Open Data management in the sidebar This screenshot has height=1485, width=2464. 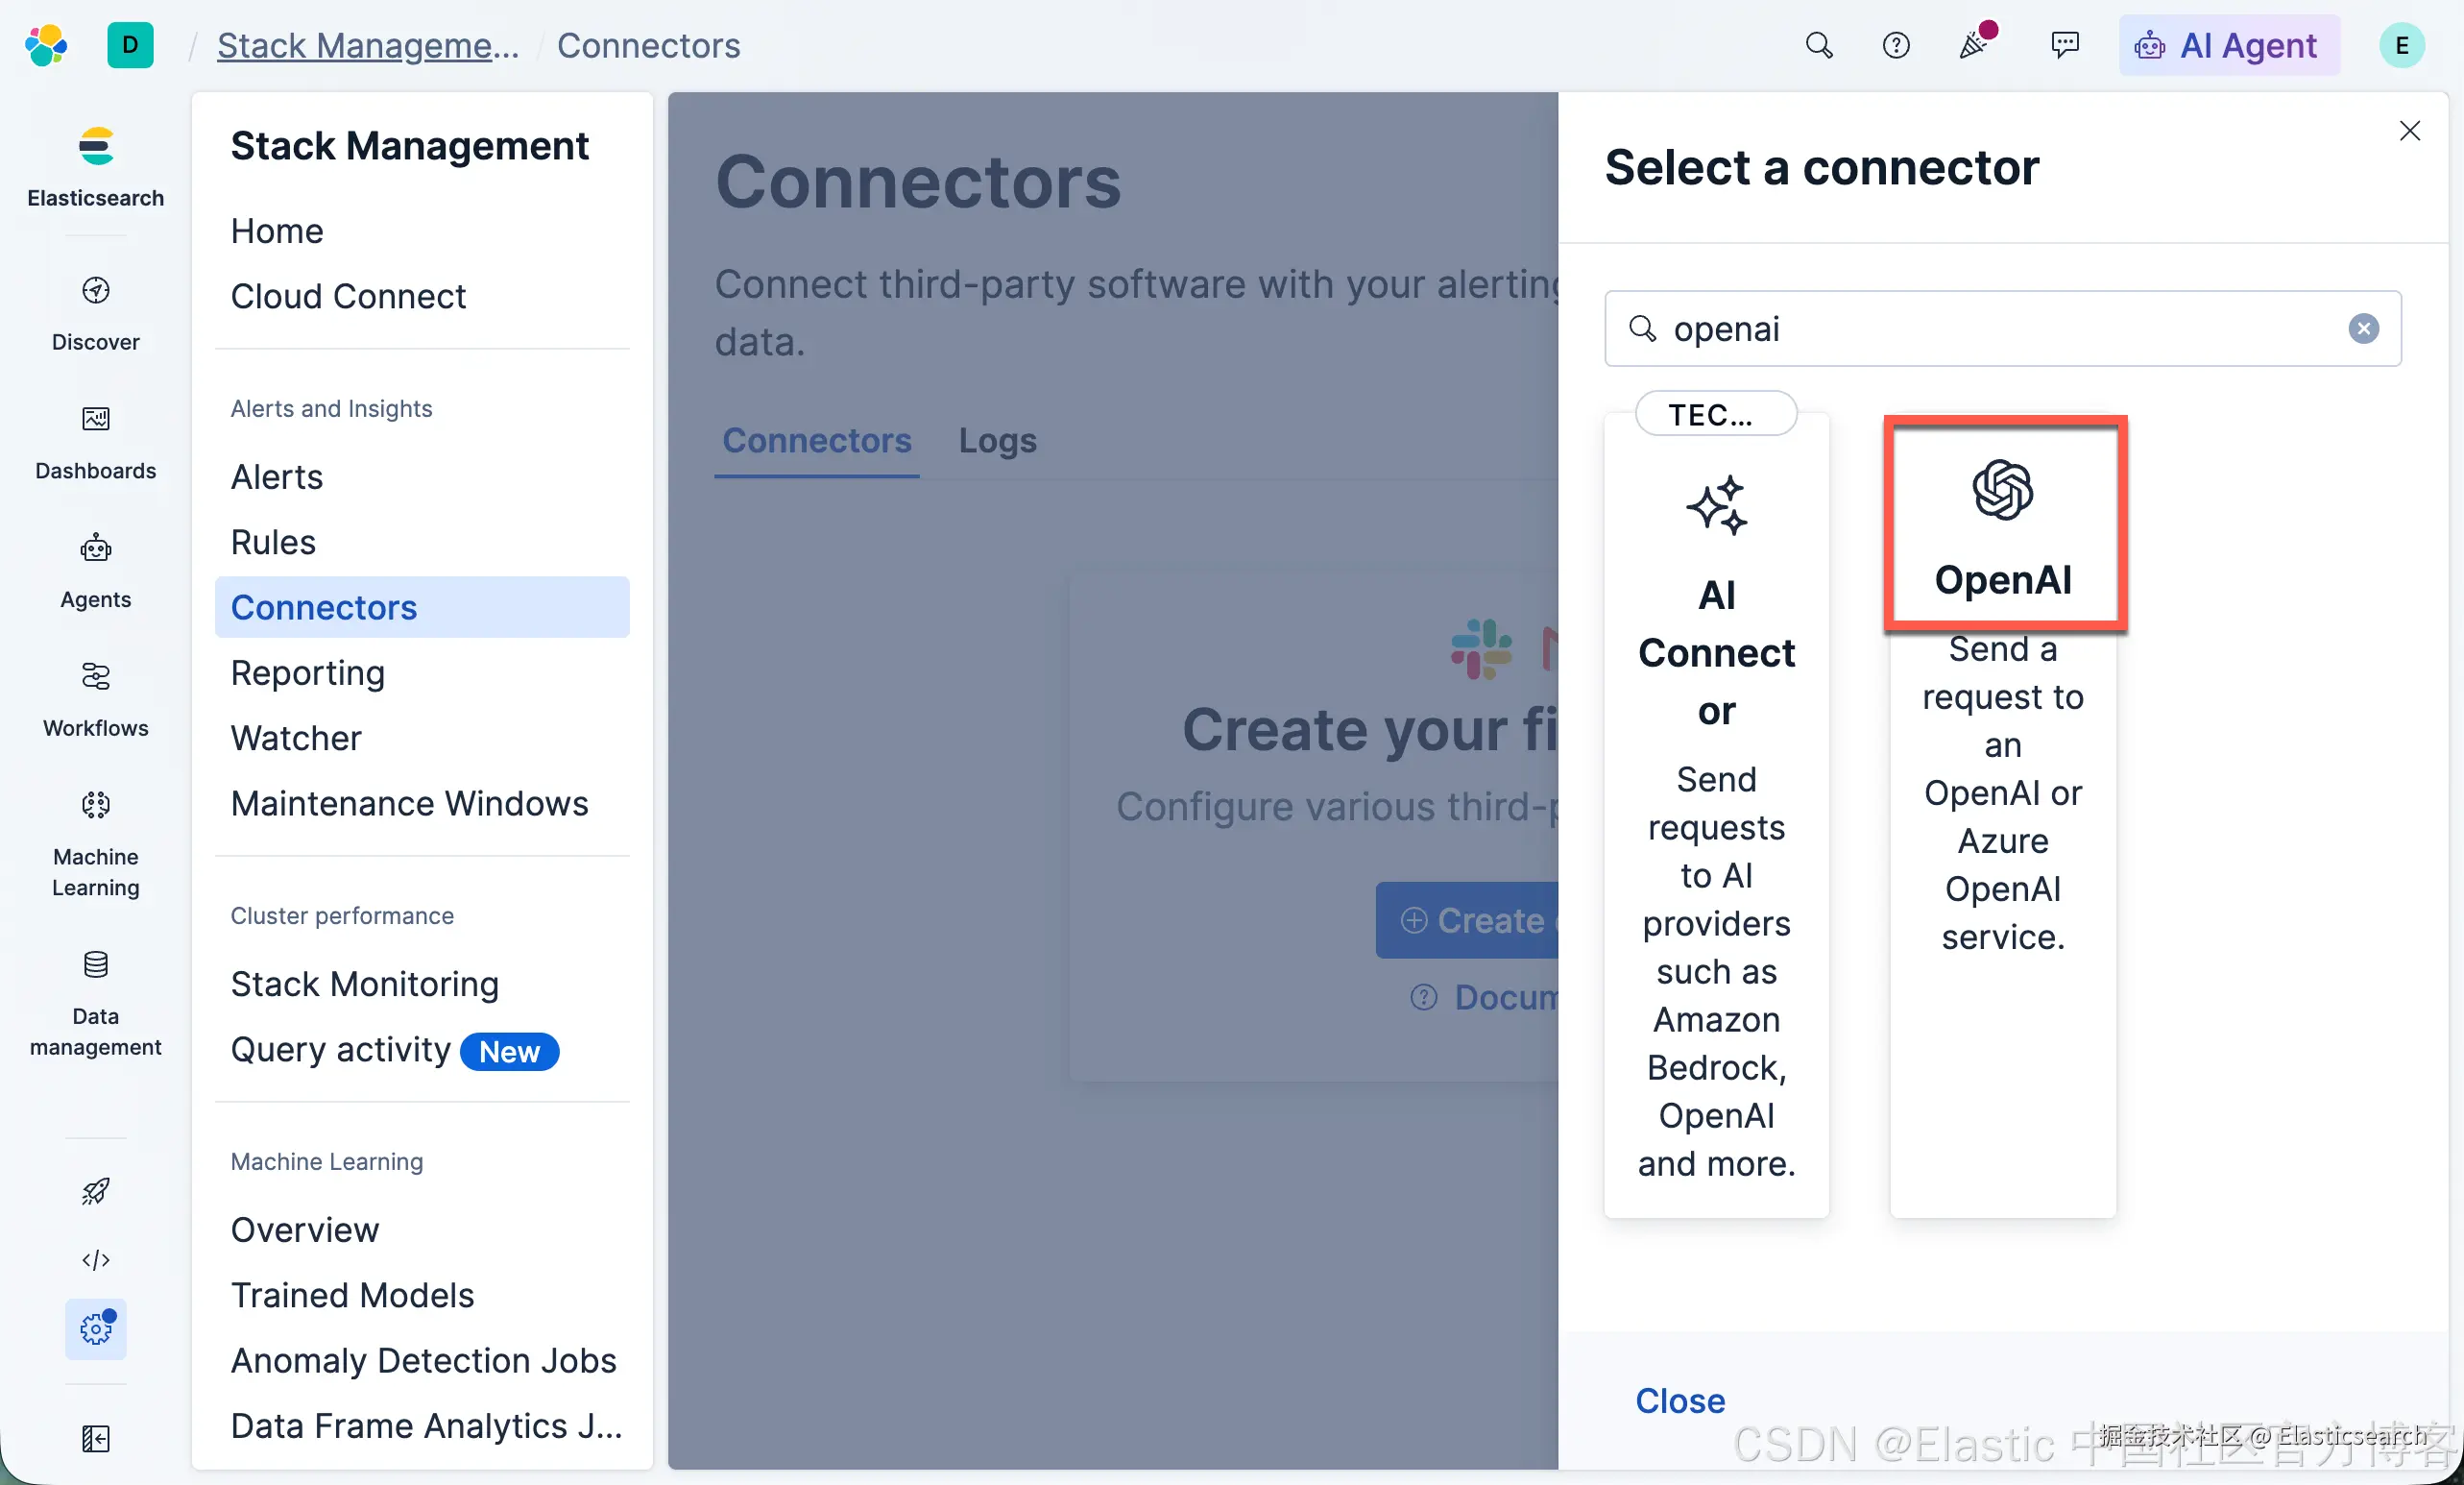[95, 1003]
